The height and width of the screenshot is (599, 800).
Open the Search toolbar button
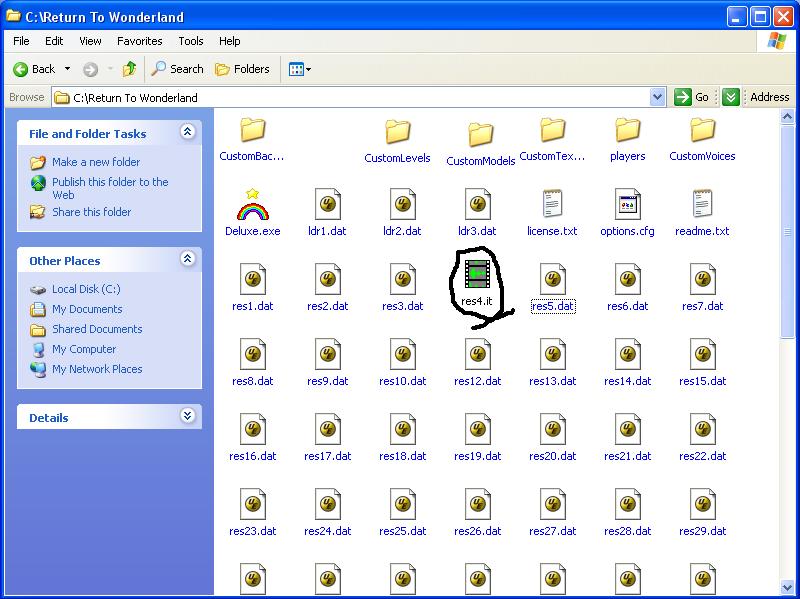tap(178, 69)
